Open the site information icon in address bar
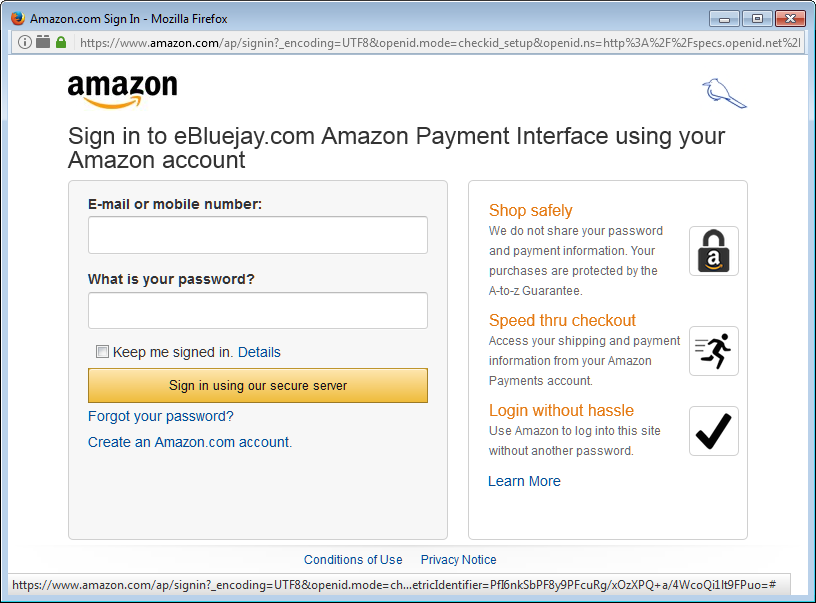The image size is (816, 603). 24,42
